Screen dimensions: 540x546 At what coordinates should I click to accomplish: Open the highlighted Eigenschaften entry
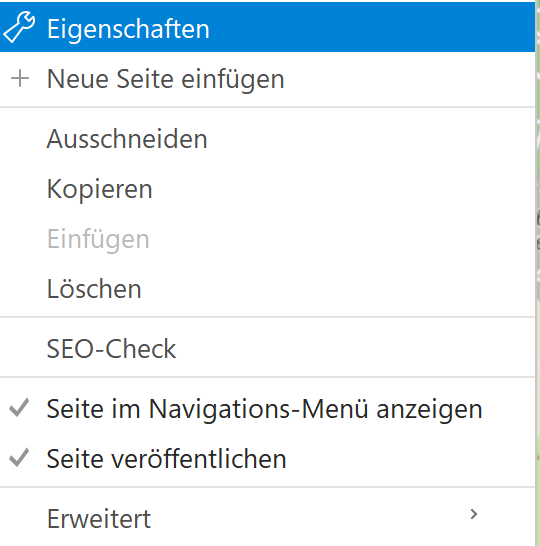(x=267, y=27)
